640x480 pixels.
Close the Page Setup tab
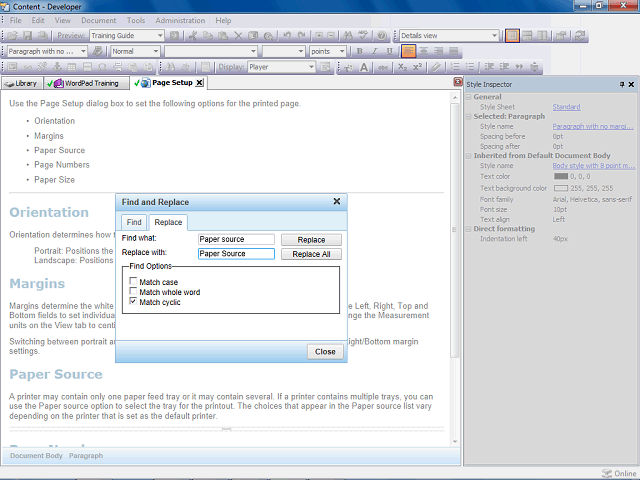pyautogui.click(x=199, y=83)
